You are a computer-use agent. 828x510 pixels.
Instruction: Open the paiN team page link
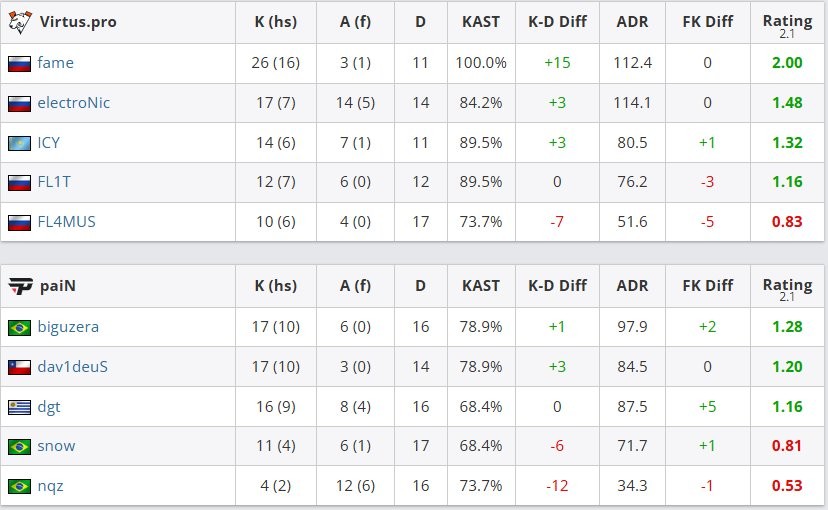57,286
